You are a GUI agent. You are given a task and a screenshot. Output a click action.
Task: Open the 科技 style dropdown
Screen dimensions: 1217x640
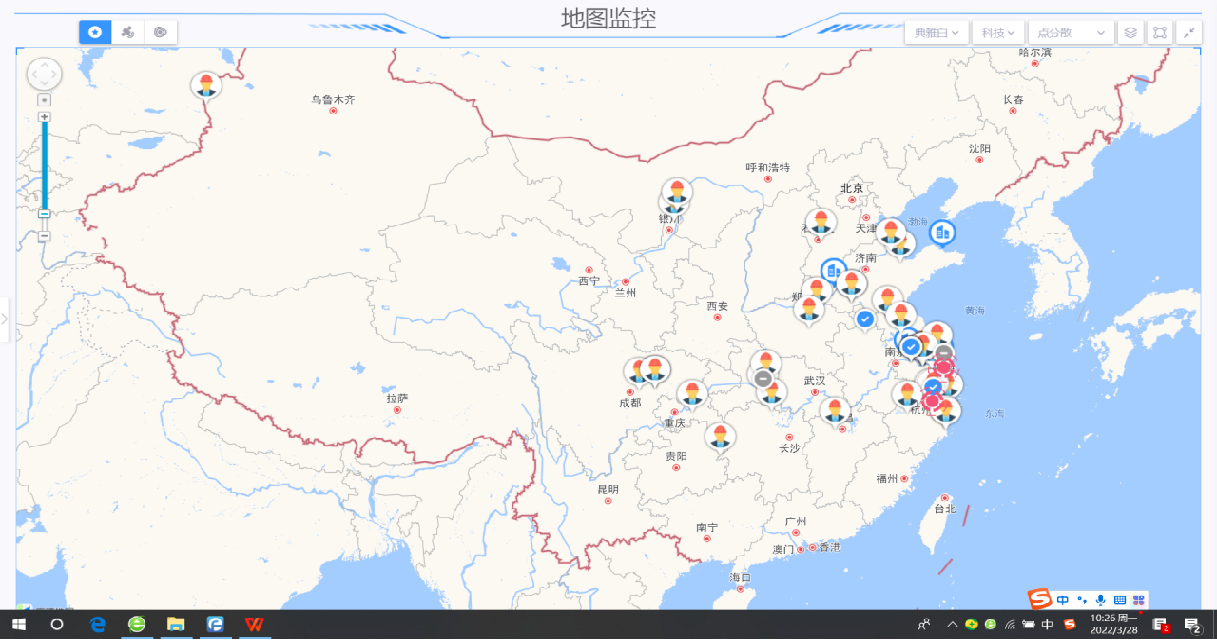tap(999, 33)
